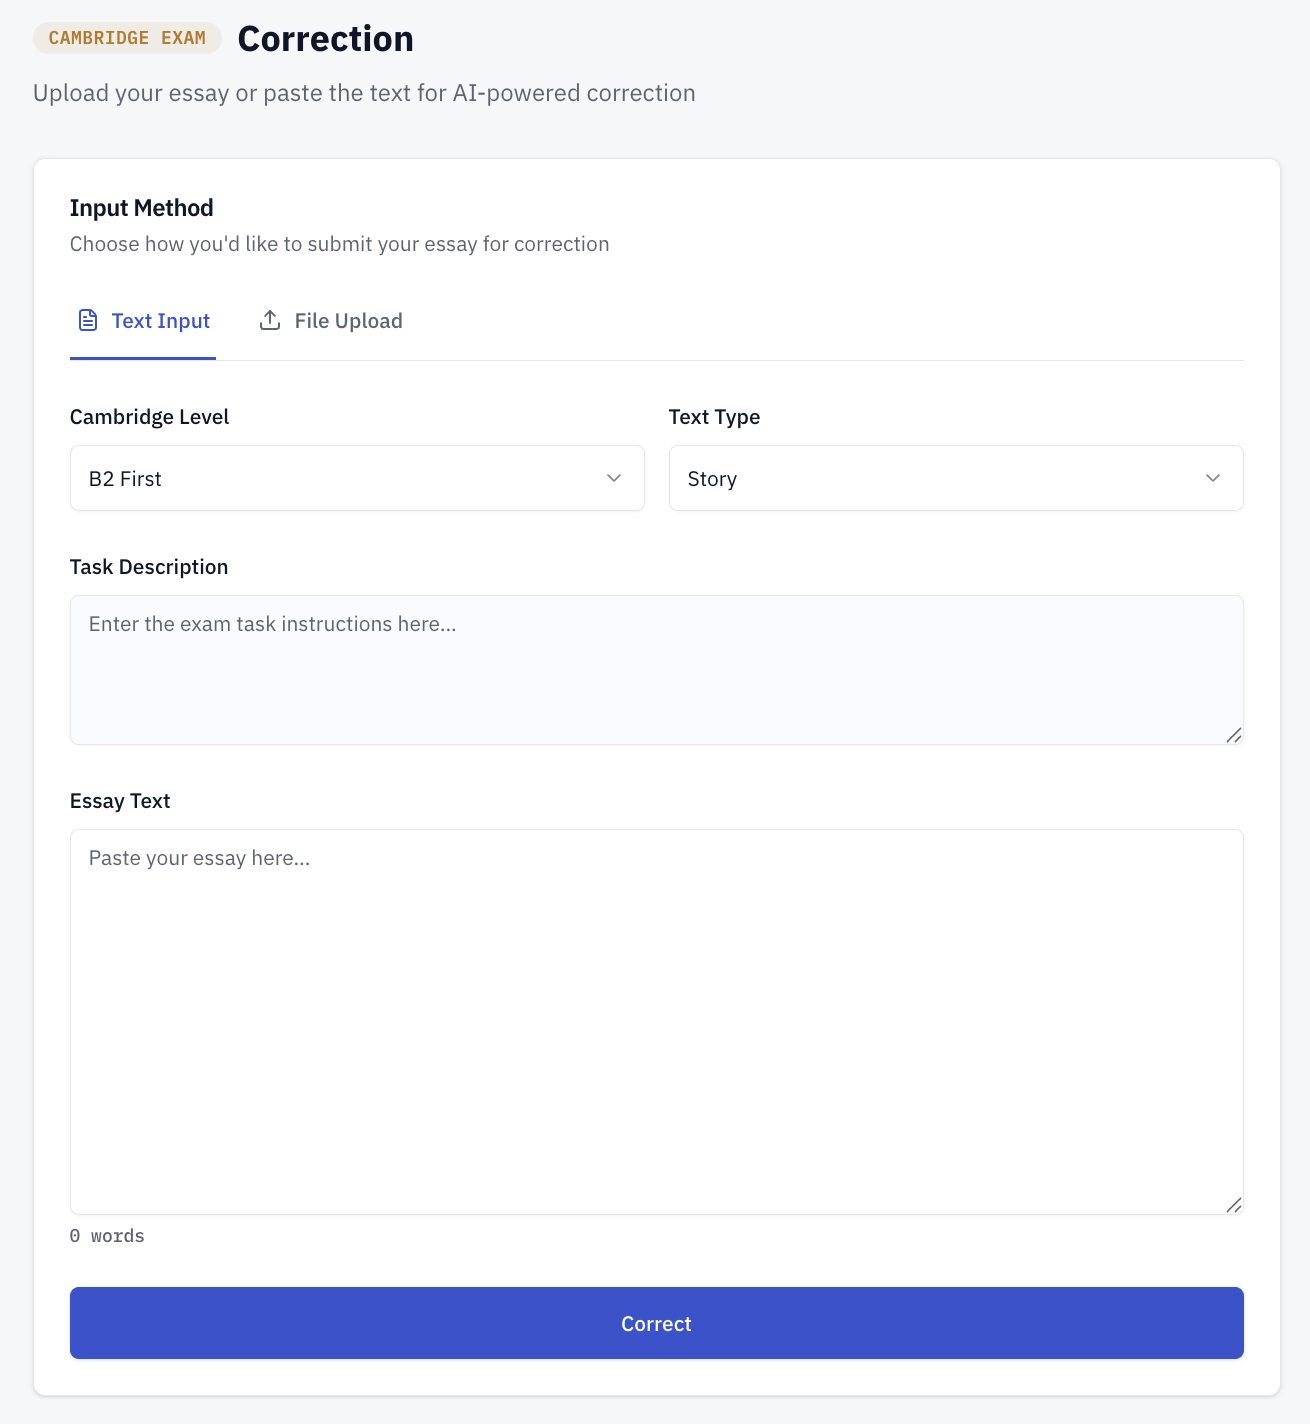Open the B2 First level dropdown

coord(357,478)
